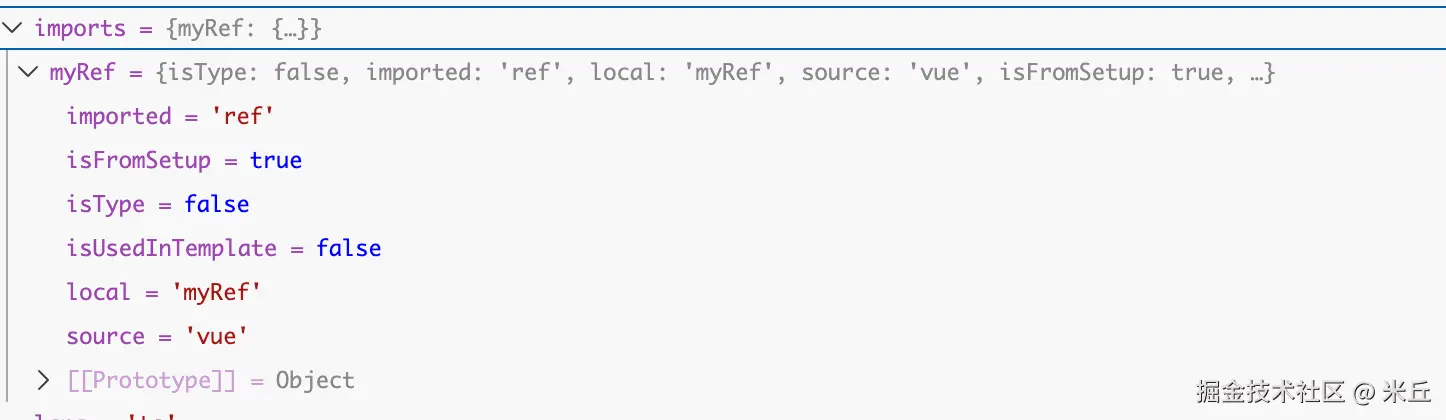Click the true value of isFromSetup
This screenshot has width=1446, height=420.
[x=276, y=160]
